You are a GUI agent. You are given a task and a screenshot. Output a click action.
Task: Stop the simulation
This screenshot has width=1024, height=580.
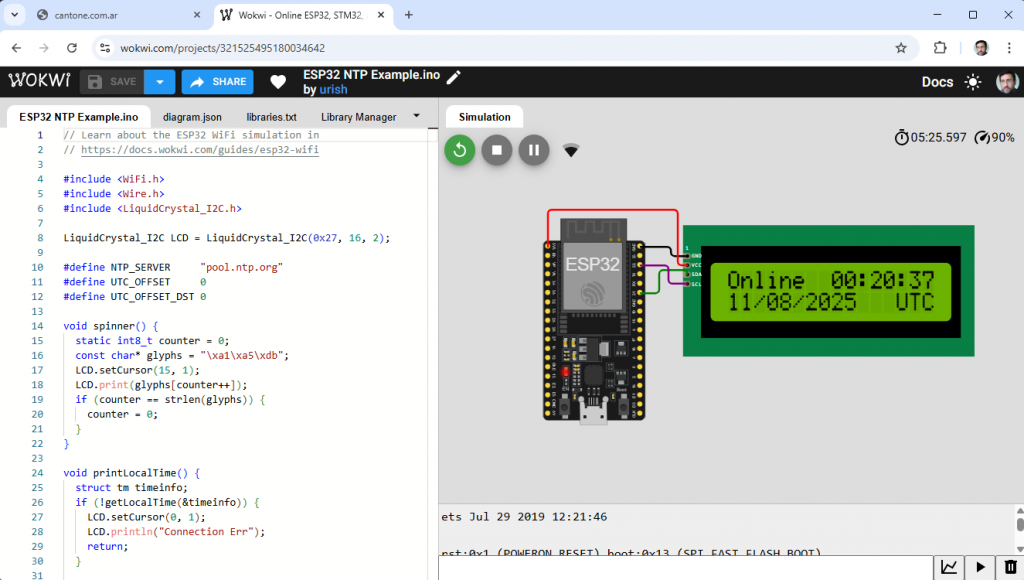[x=496, y=150]
